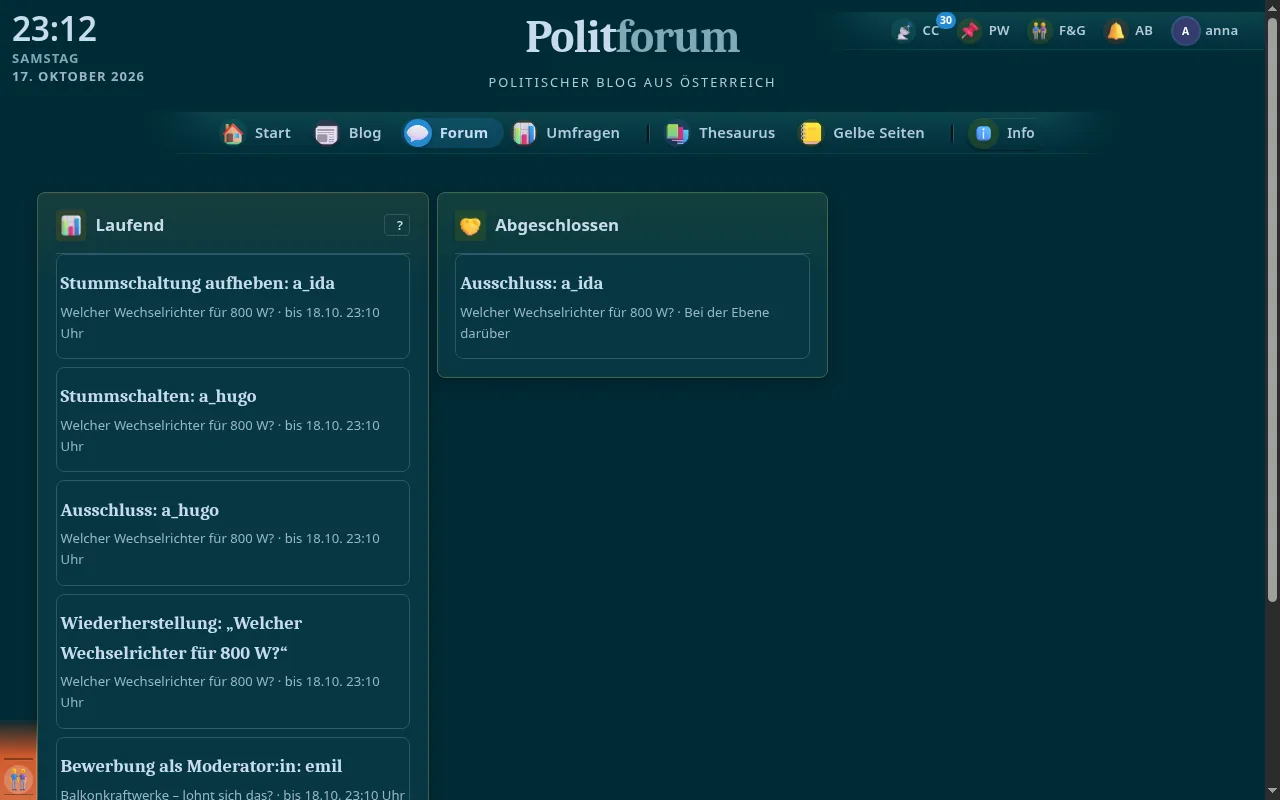Click the two-people icon in the orange sidebar
Screen dimensions: 1280x800
coord(18,778)
